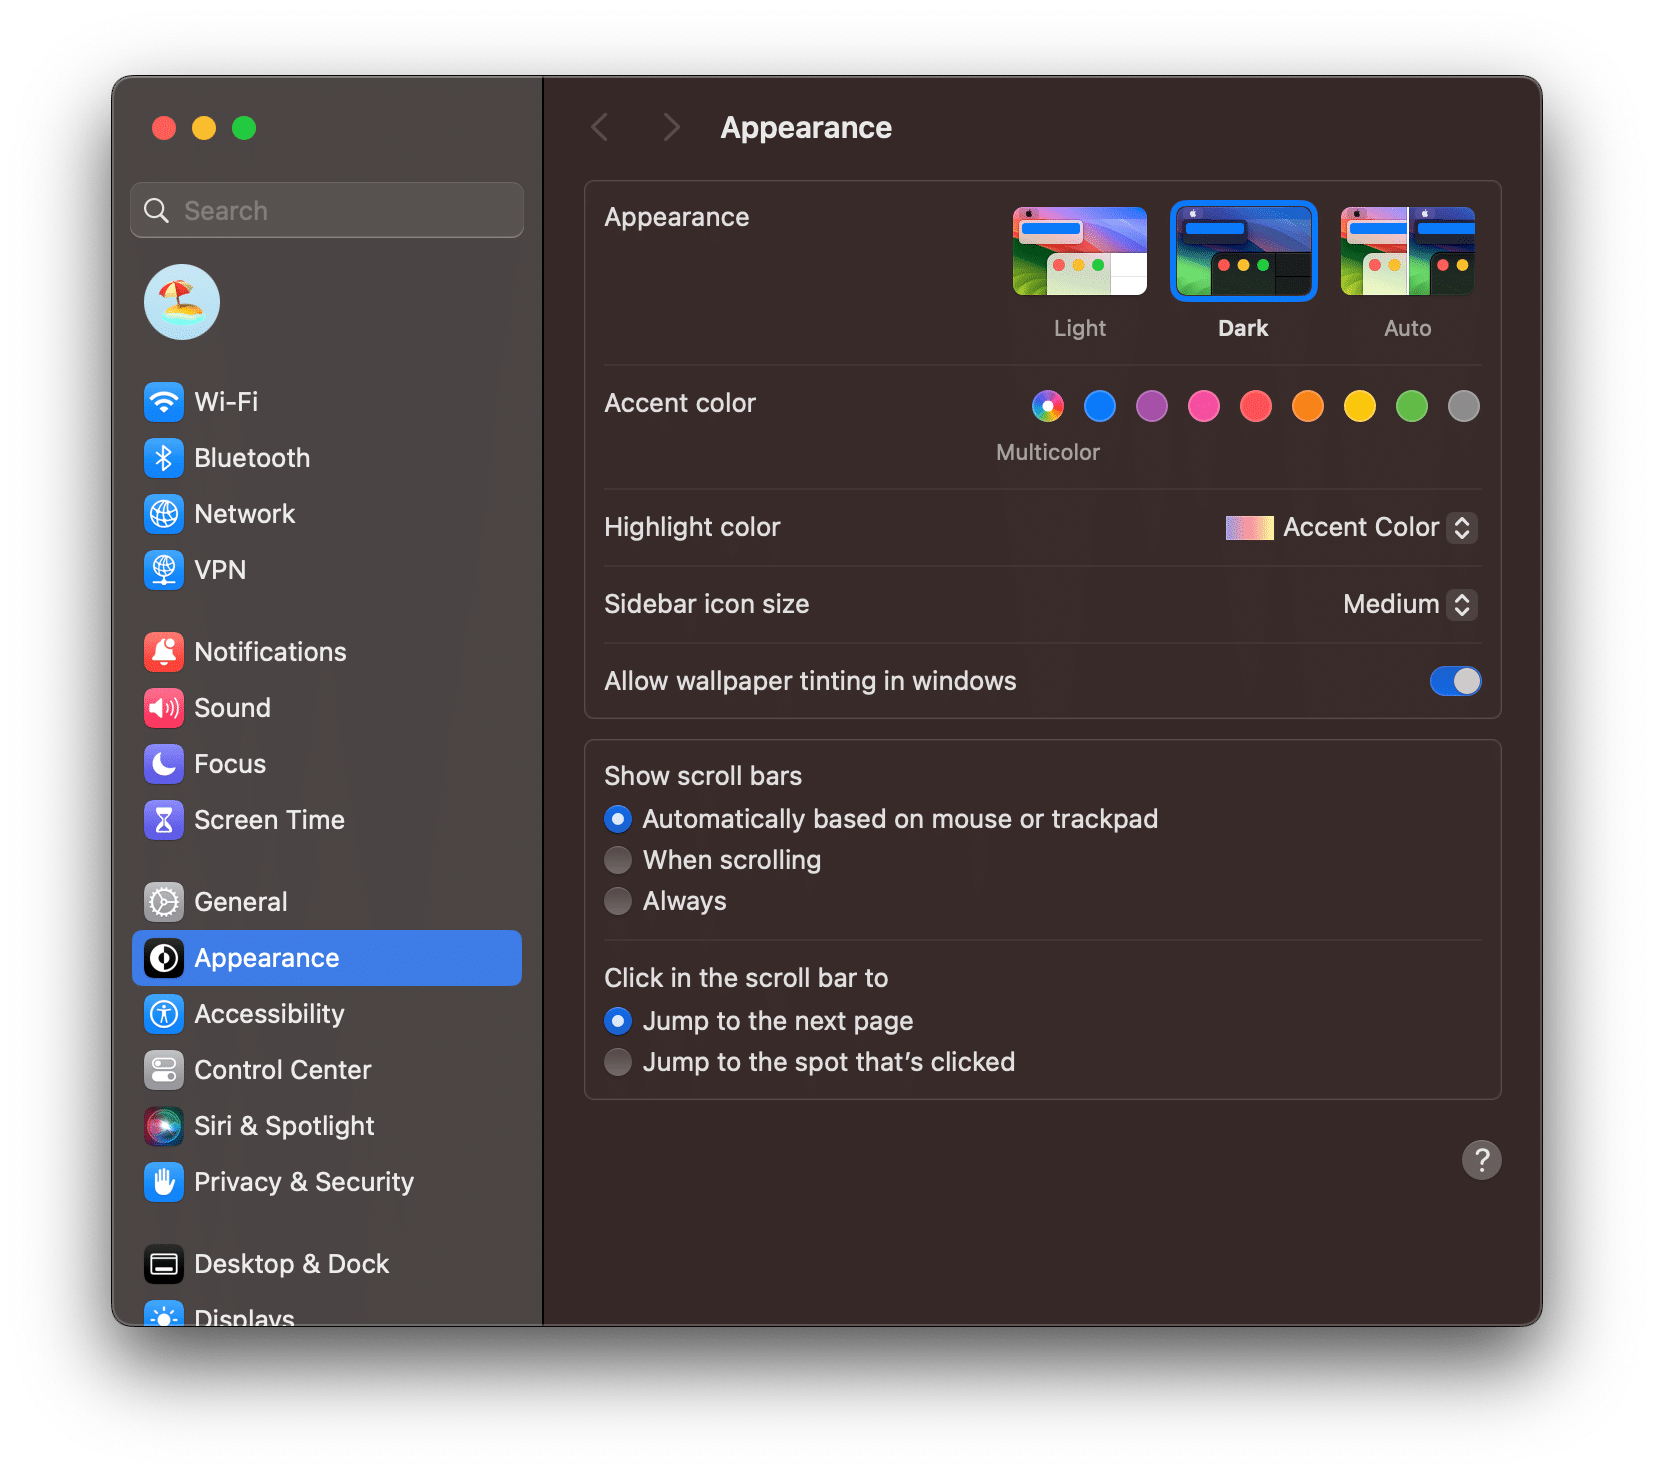
Task: Select Jump to the next page
Action: click(x=618, y=1021)
